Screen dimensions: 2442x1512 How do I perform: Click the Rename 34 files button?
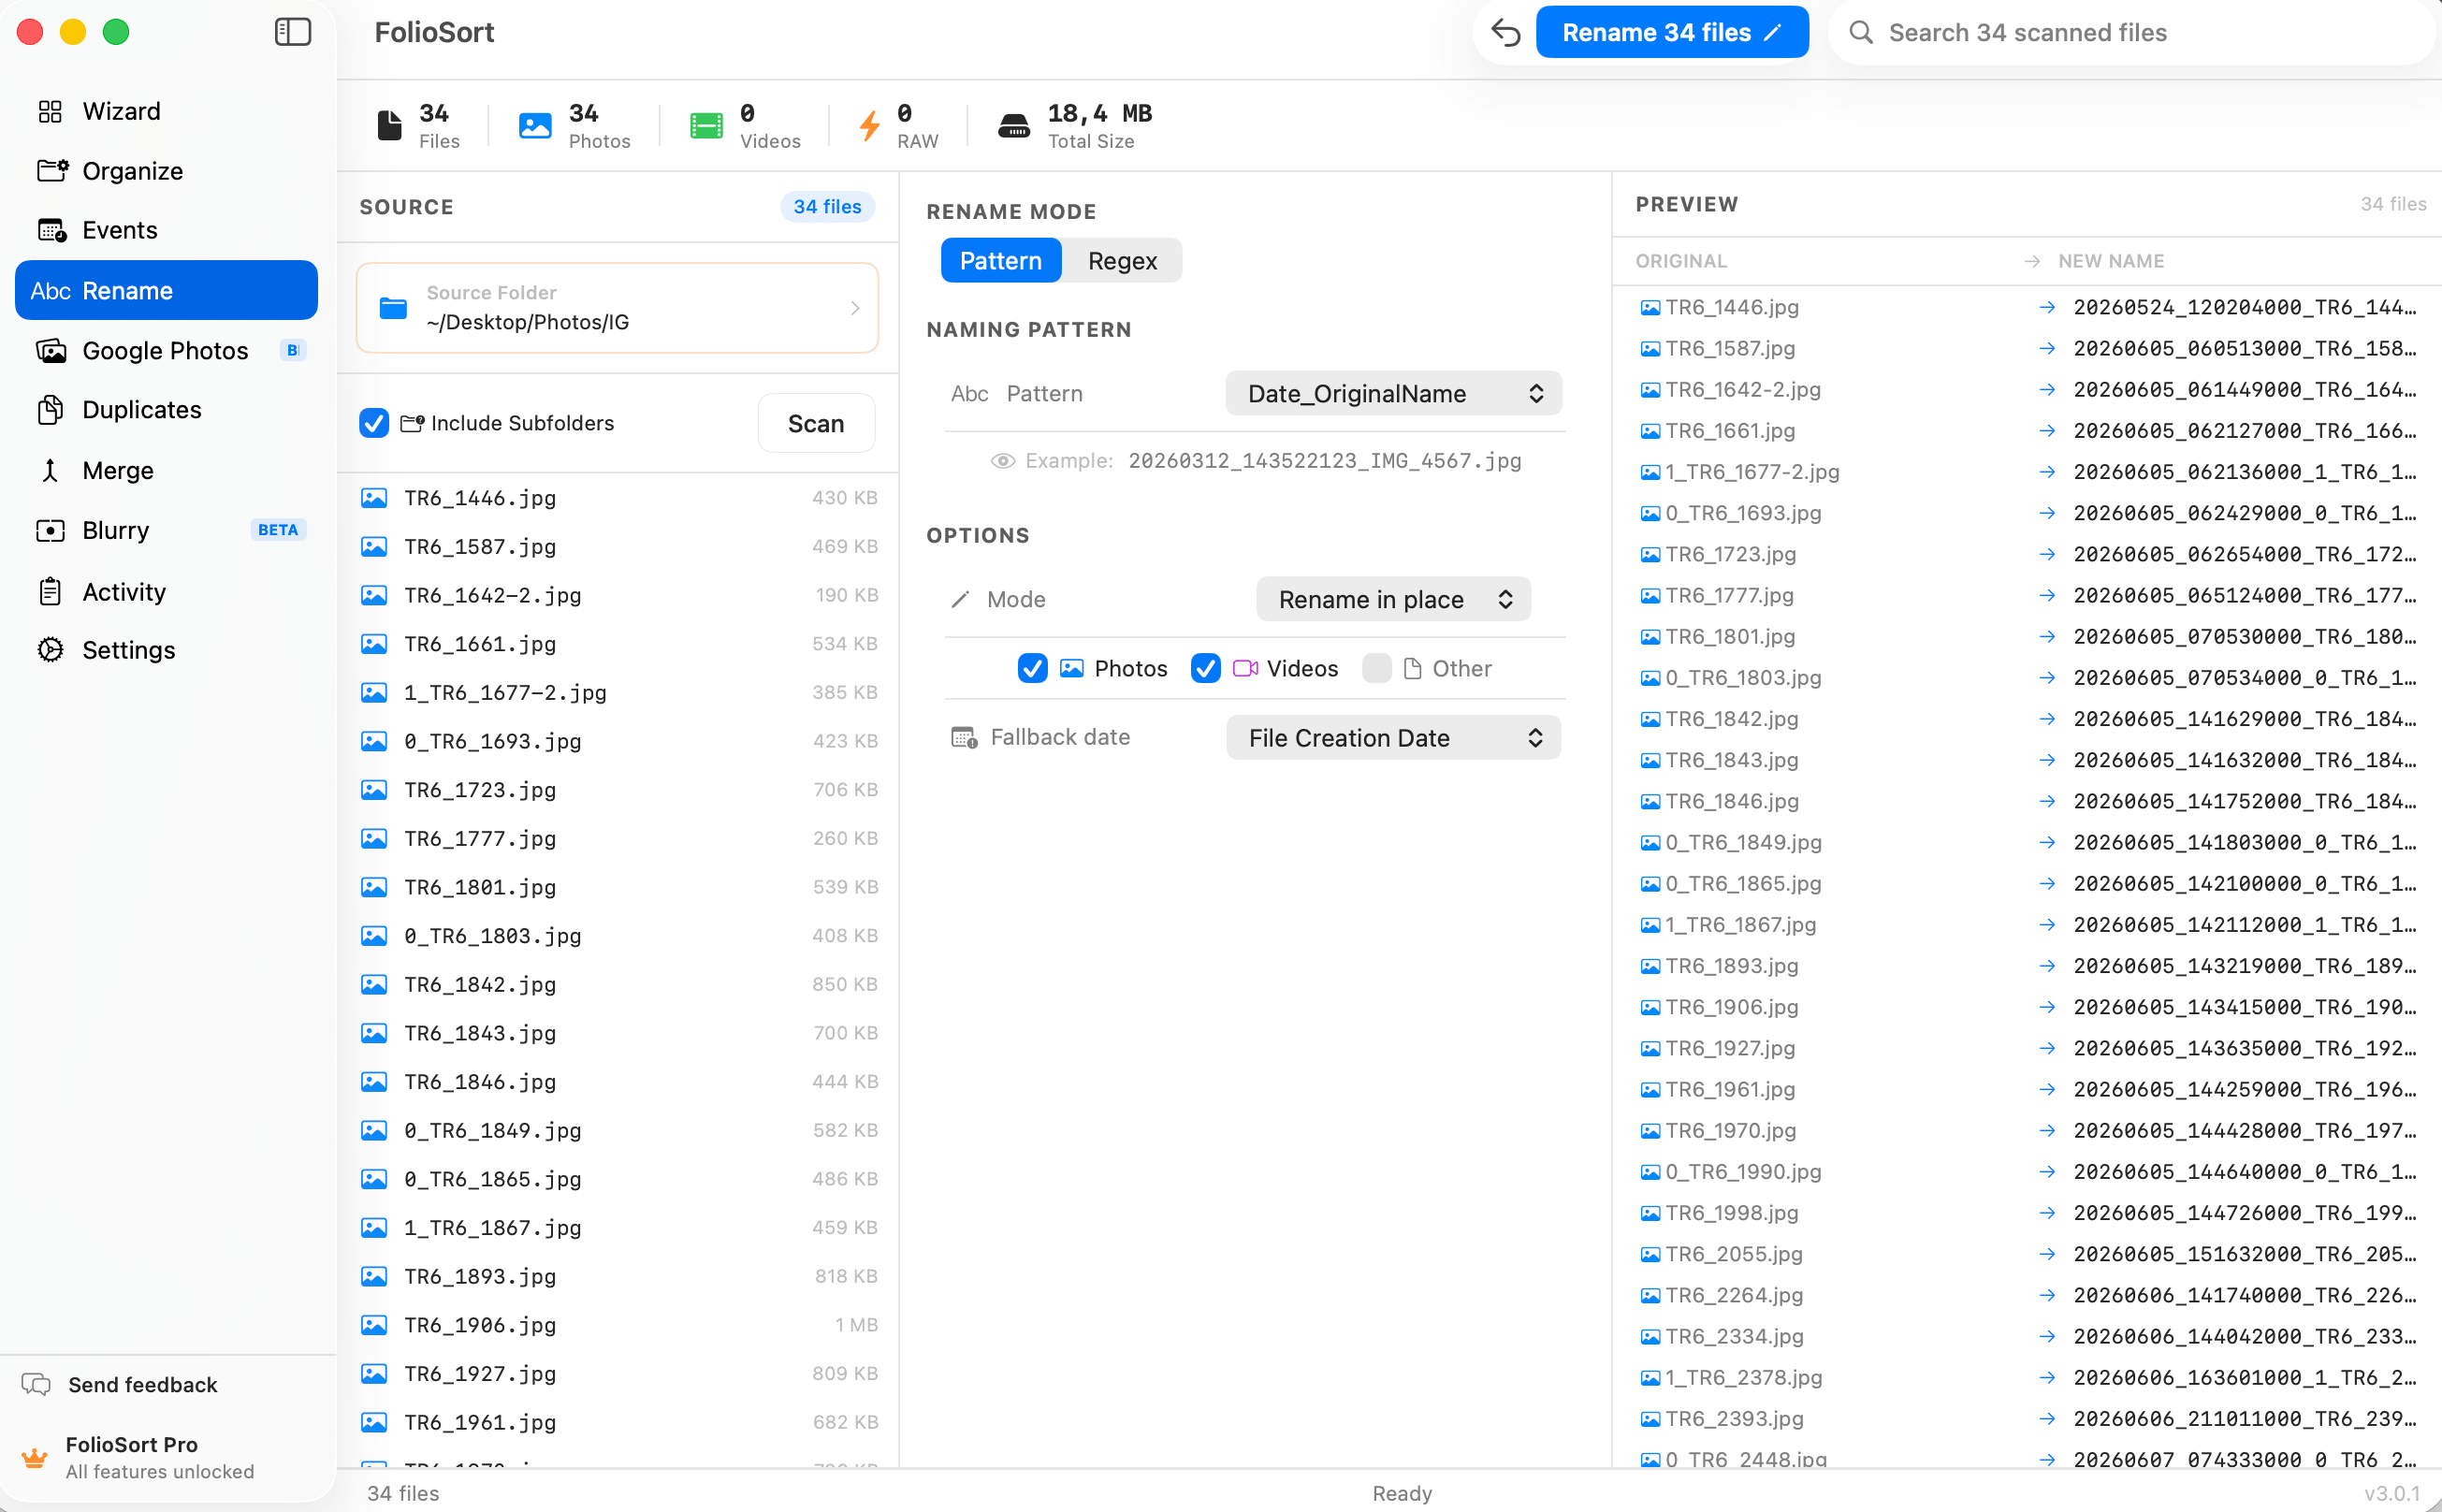1671,32
